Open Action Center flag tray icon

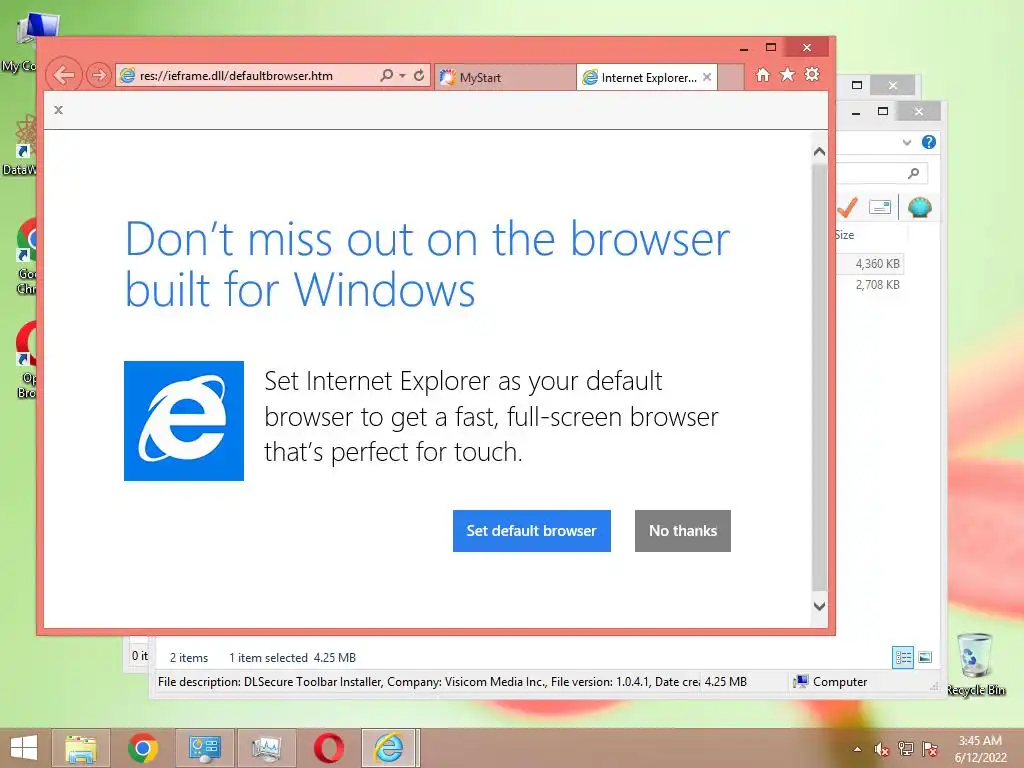pyautogui.click(x=929, y=749)
